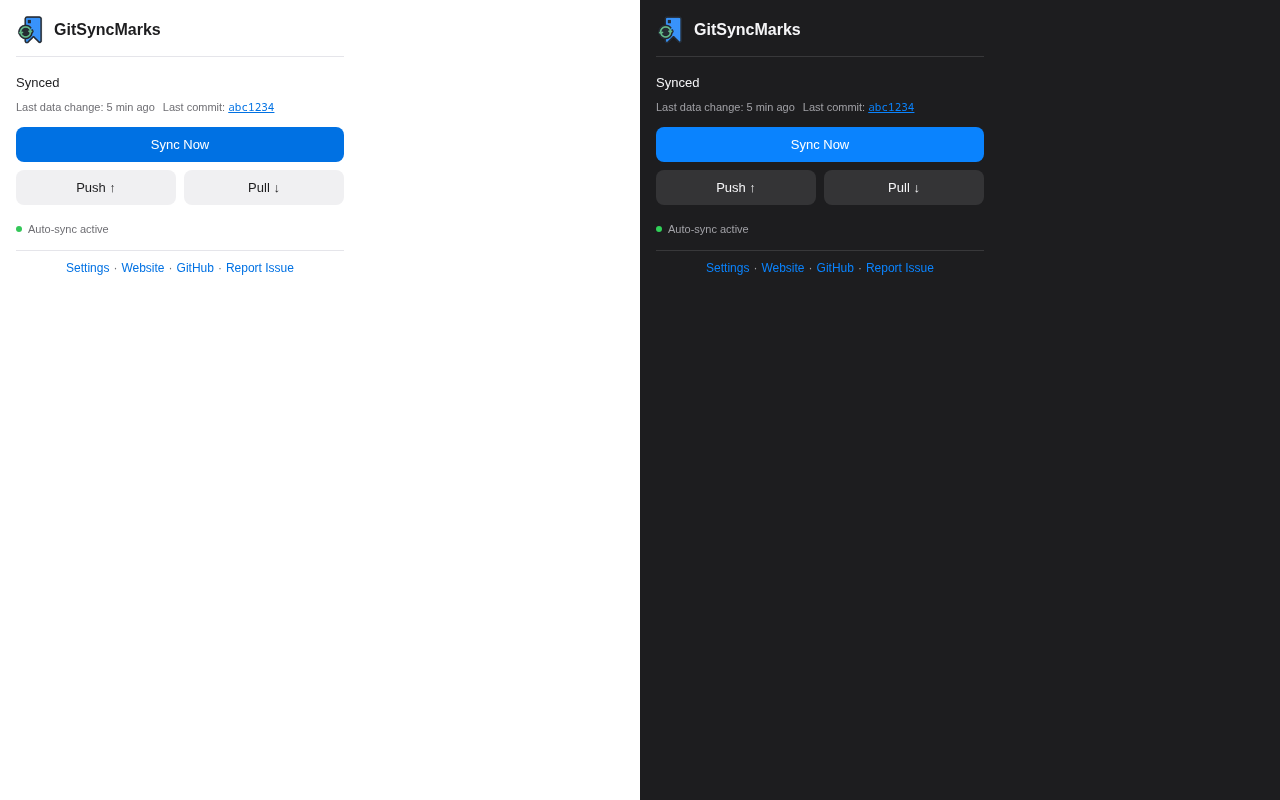
Task: Open GitHub from the dark panel footer
Action: (x=835, y=267)
